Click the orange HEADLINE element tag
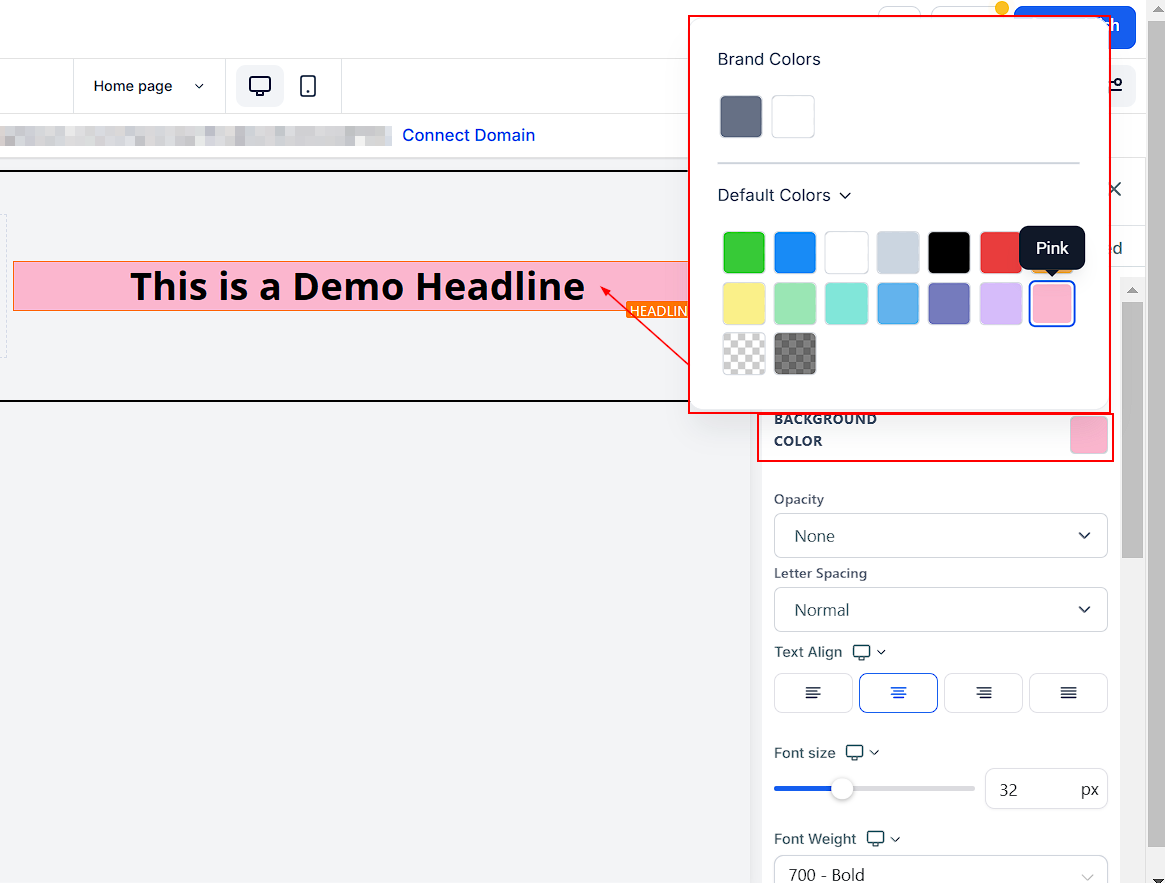 click(x=658, y=311)
